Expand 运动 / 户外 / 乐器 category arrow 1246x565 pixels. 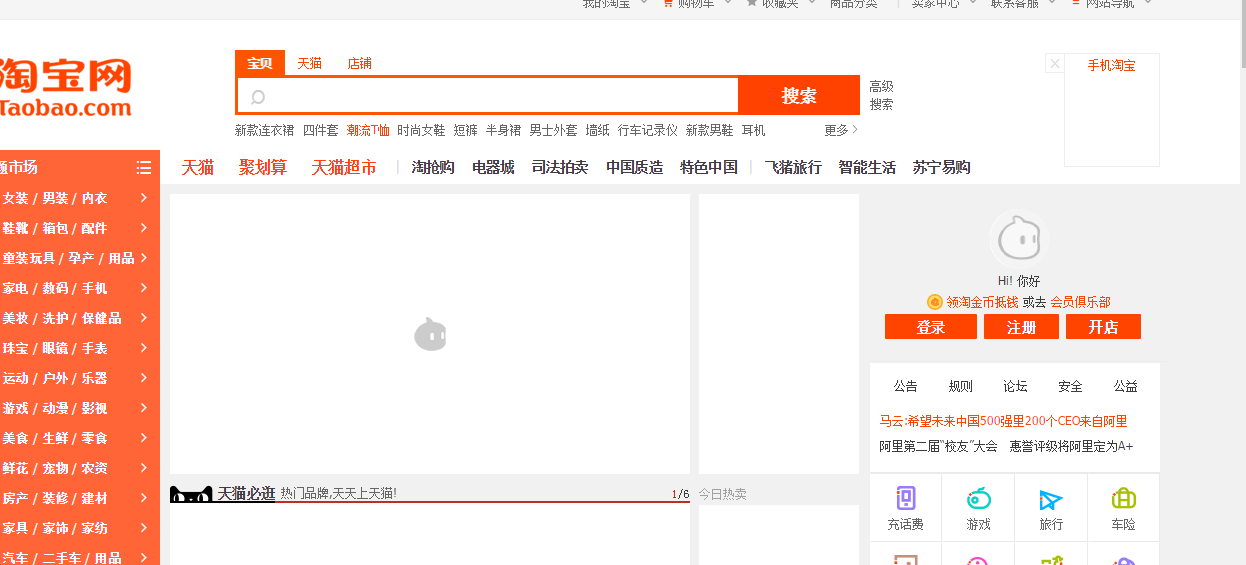144,378
